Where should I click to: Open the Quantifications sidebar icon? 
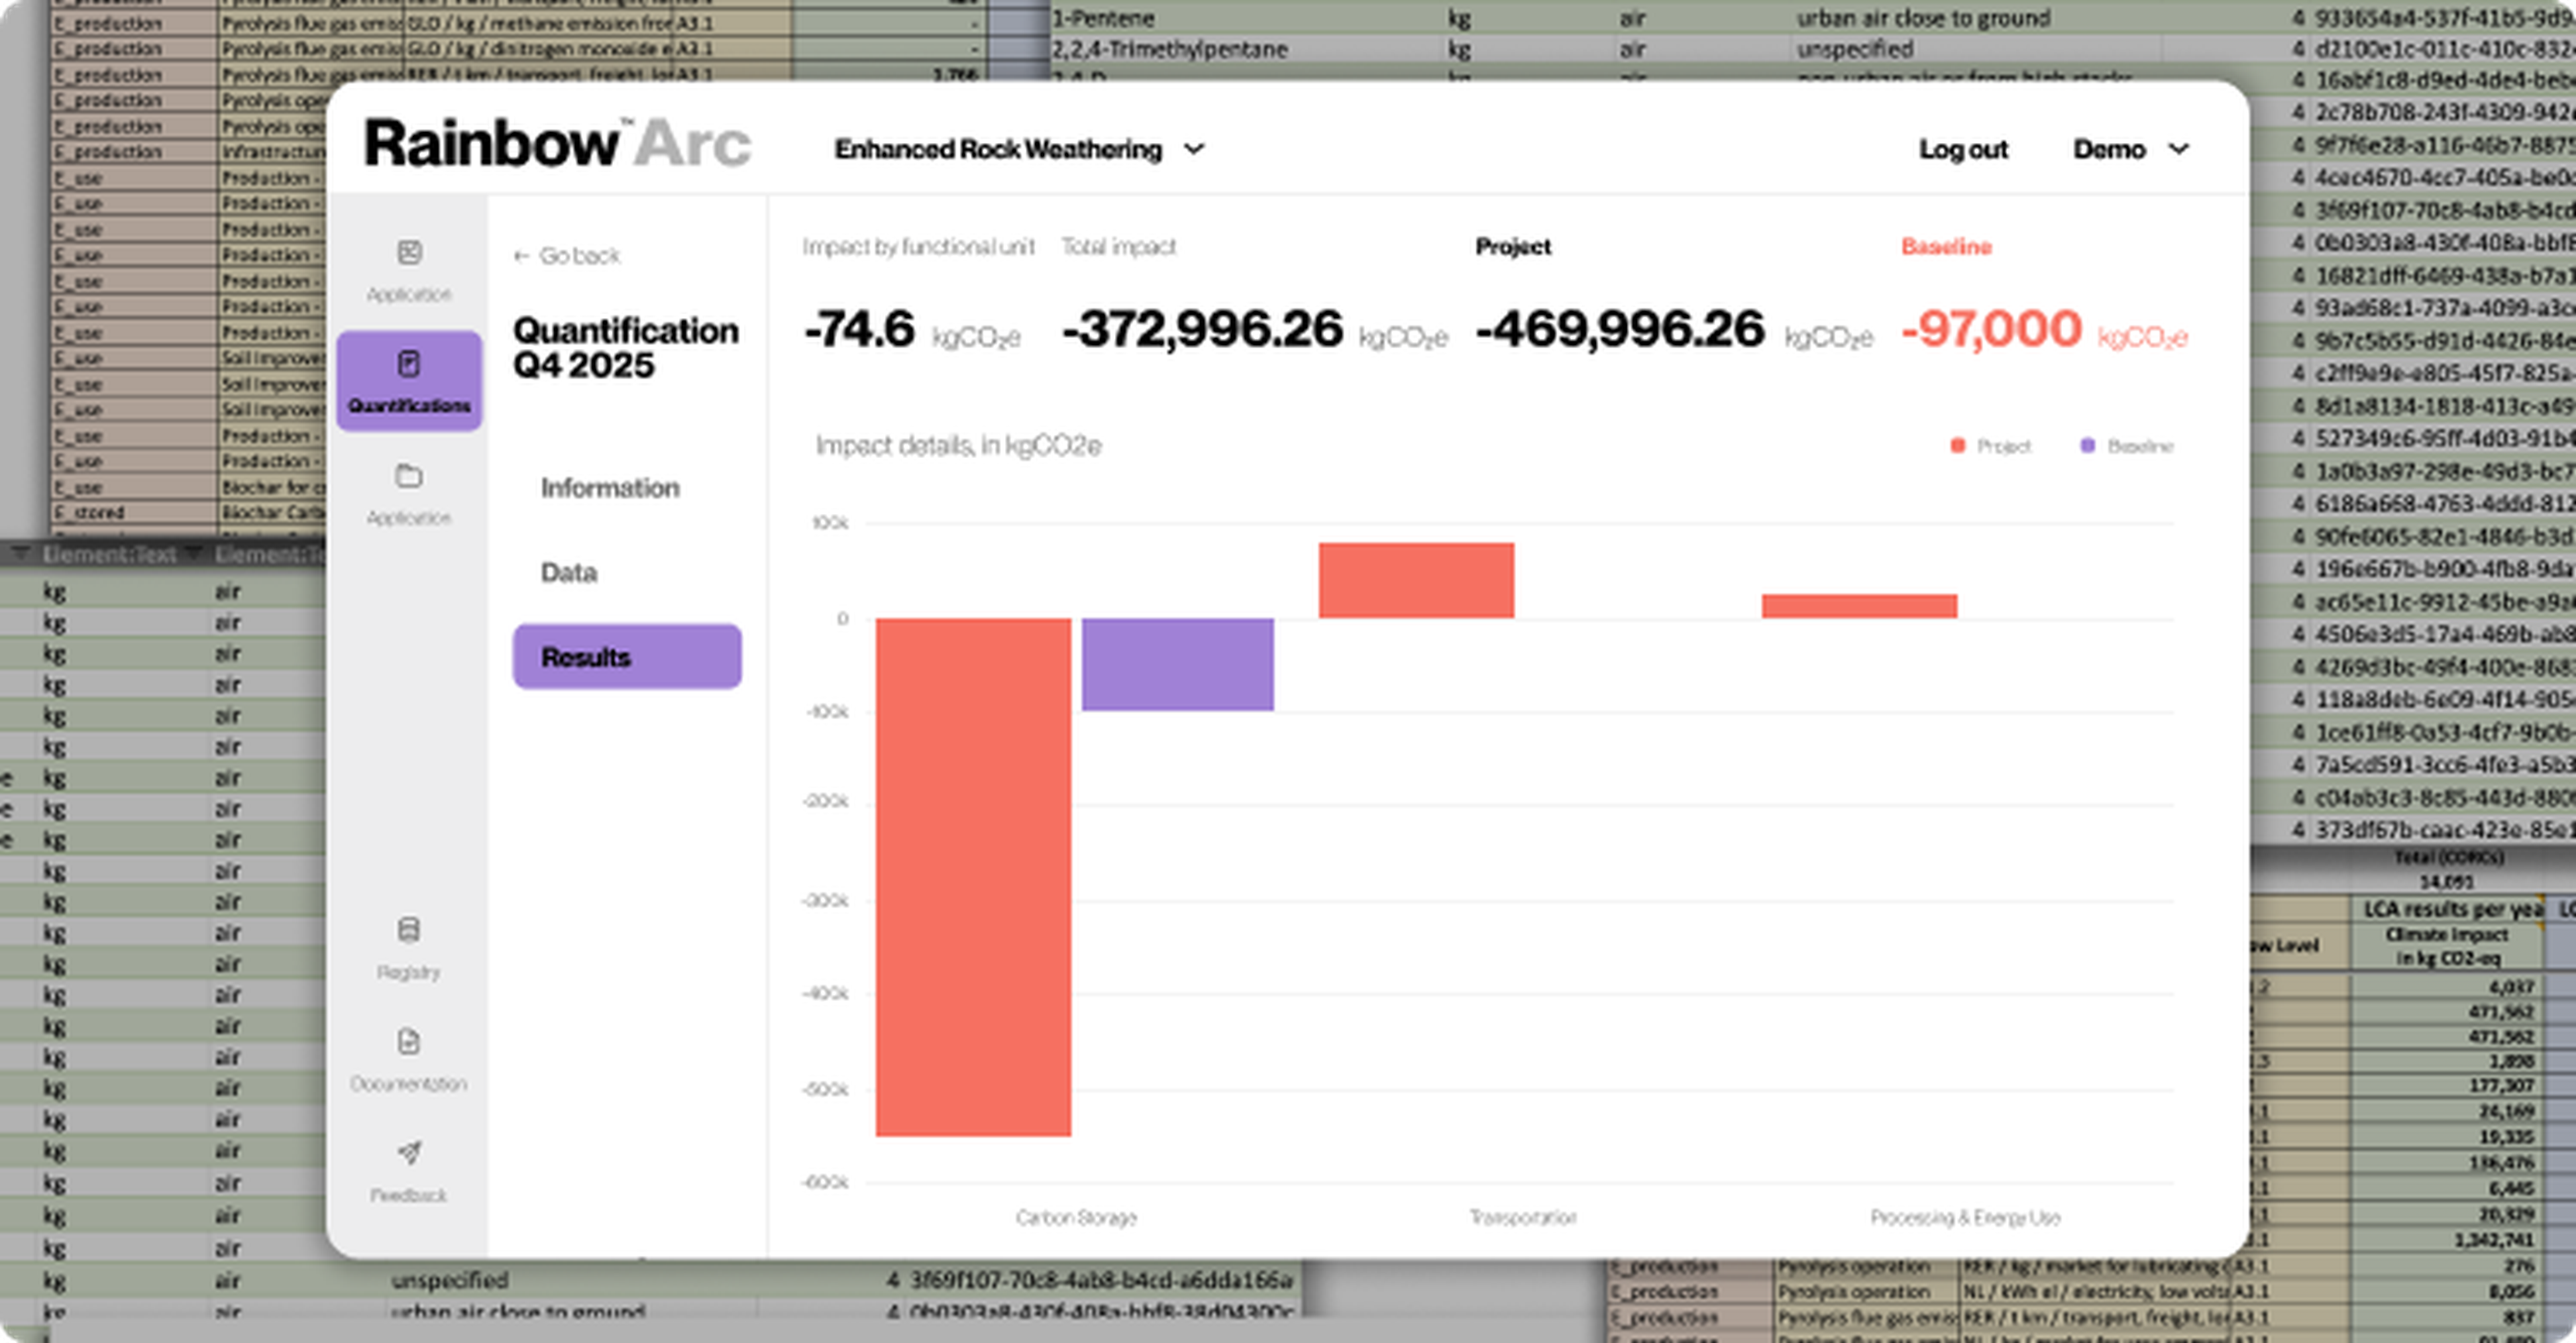[x=409, y=364]
